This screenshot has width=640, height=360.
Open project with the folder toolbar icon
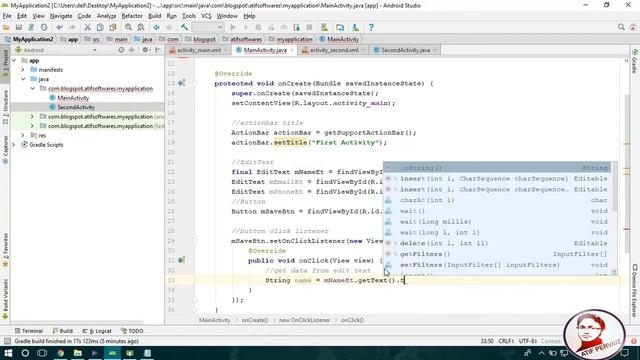click(x=6, y=27)
